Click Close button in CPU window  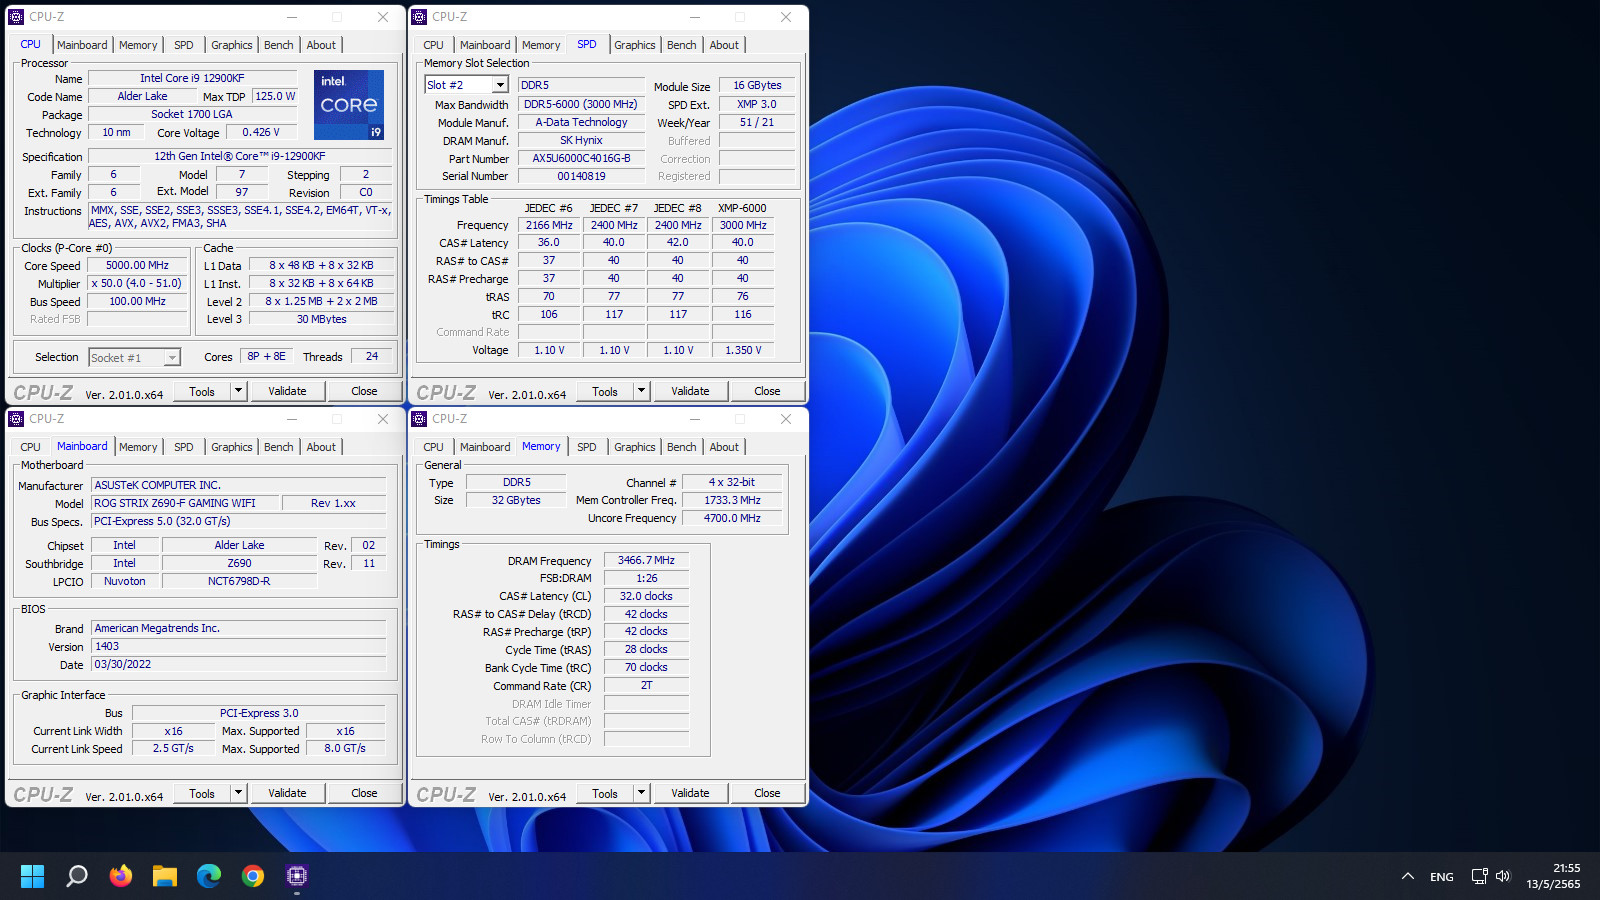click(364, 391)
